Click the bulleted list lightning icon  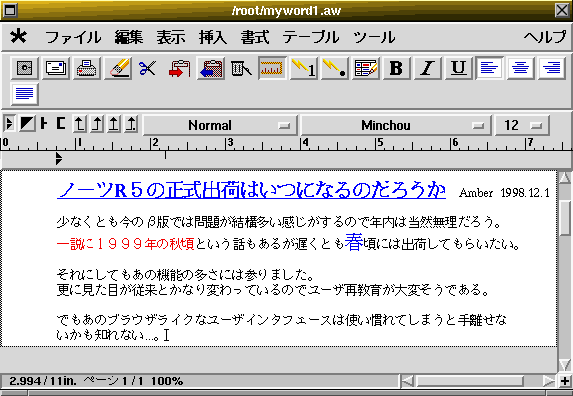click(334, 68)
